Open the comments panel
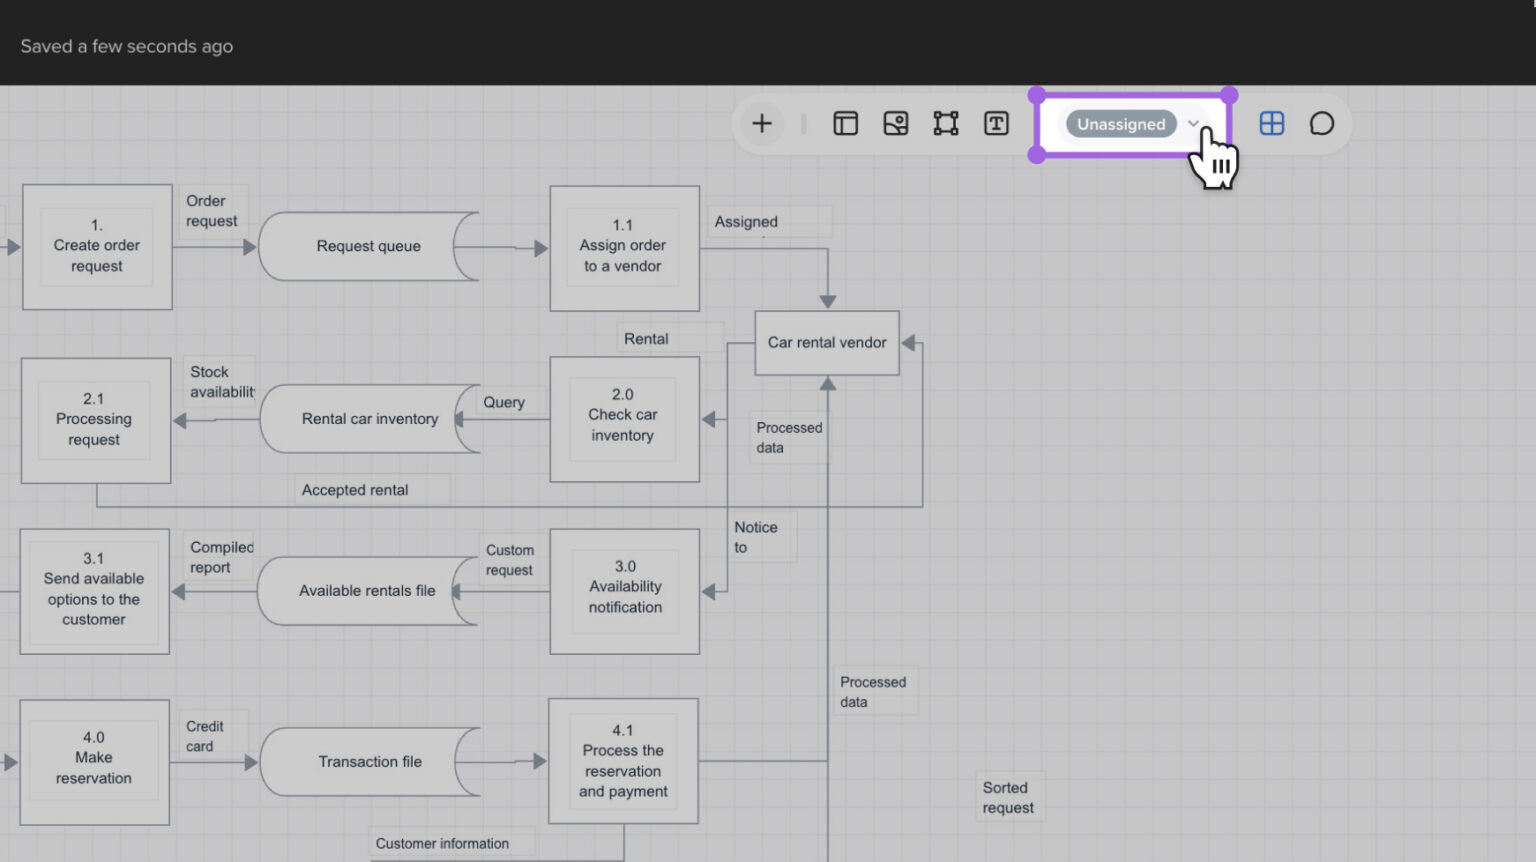 pyautogui.click(x=1322, y=123)
